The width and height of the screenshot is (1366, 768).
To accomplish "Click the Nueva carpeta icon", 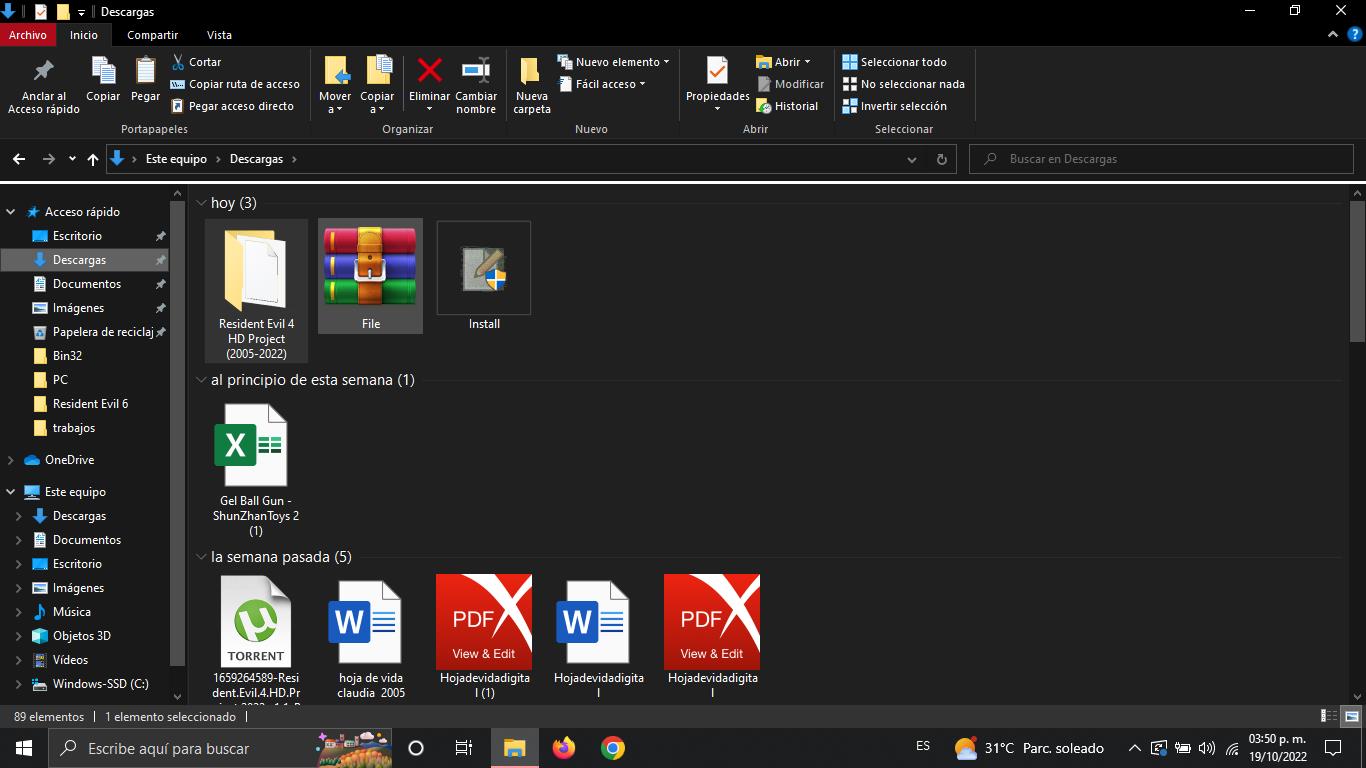I will click(x=531, y=71).
